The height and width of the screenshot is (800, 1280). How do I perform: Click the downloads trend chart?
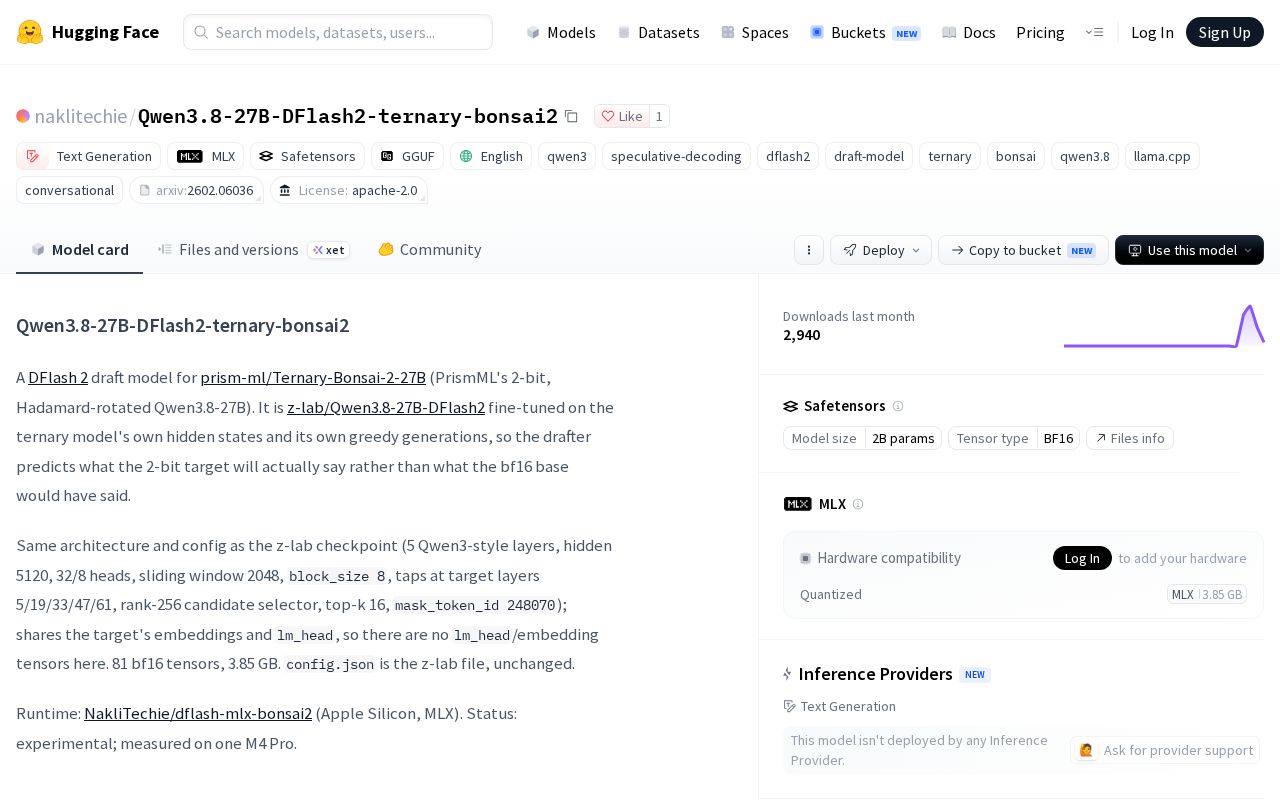click(1164, 326)
